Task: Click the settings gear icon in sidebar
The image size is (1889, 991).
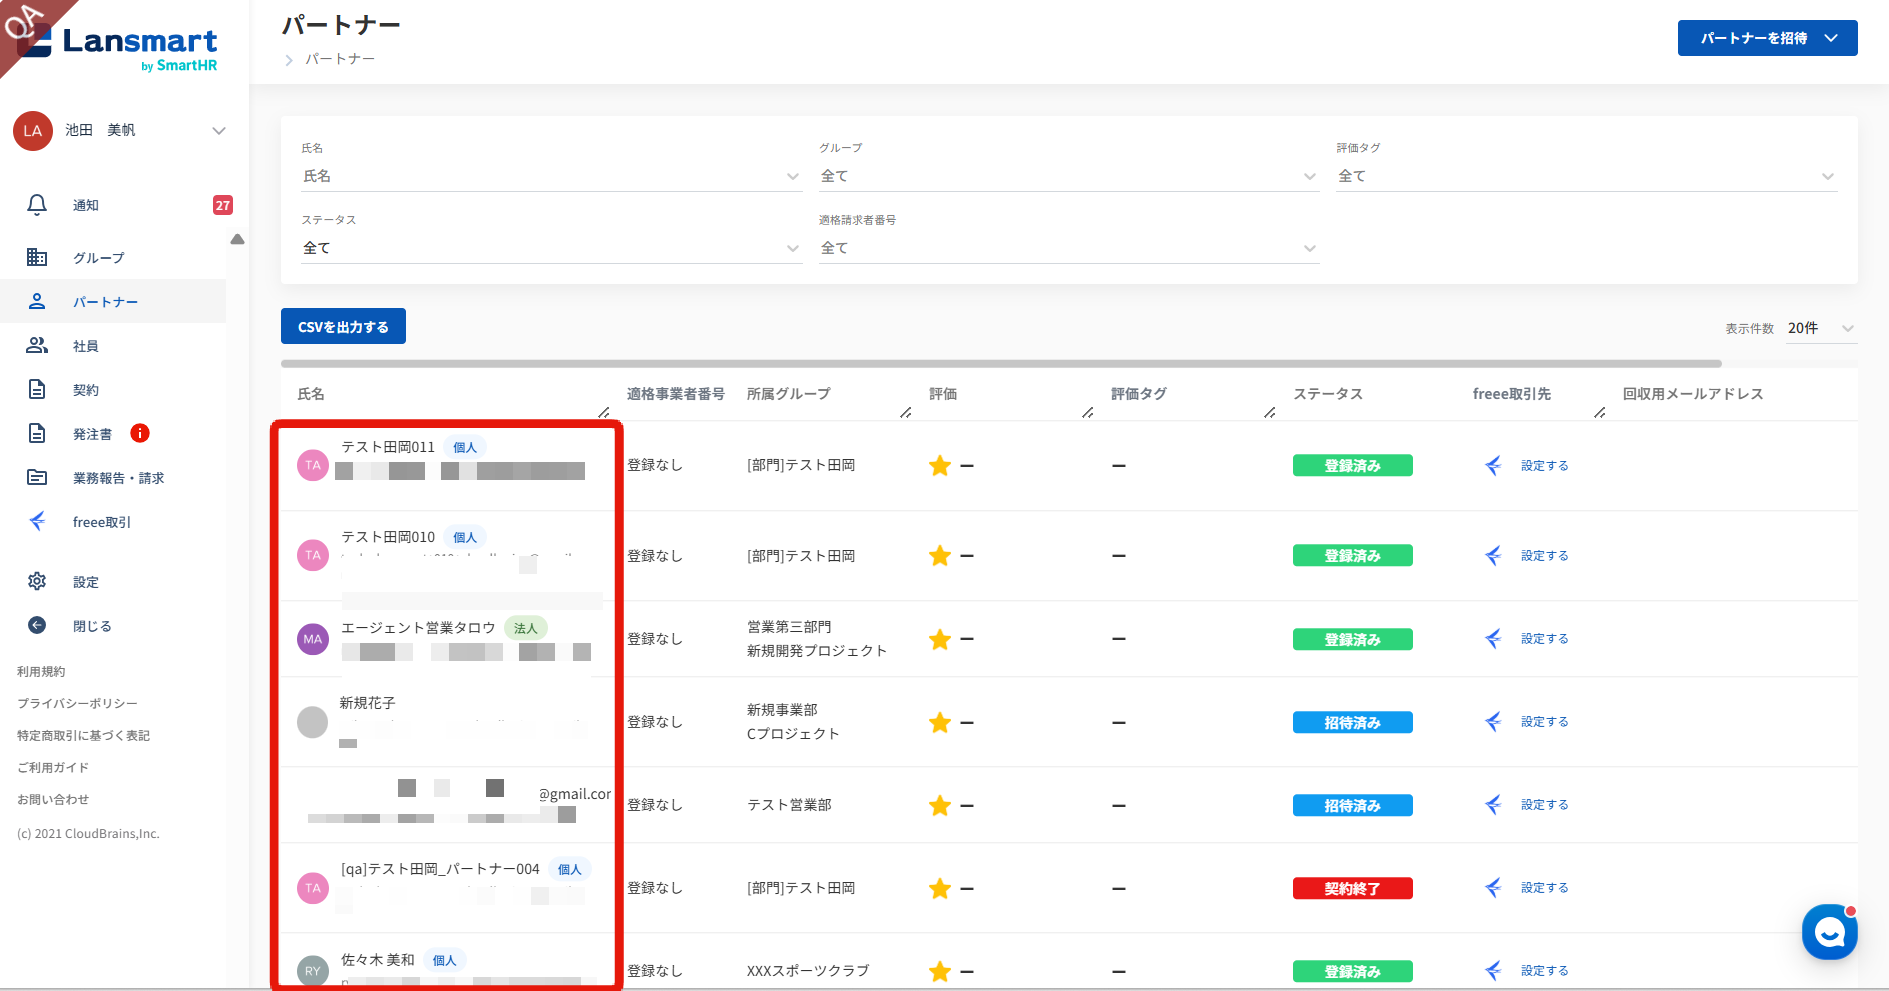Action: click(37, 581)
